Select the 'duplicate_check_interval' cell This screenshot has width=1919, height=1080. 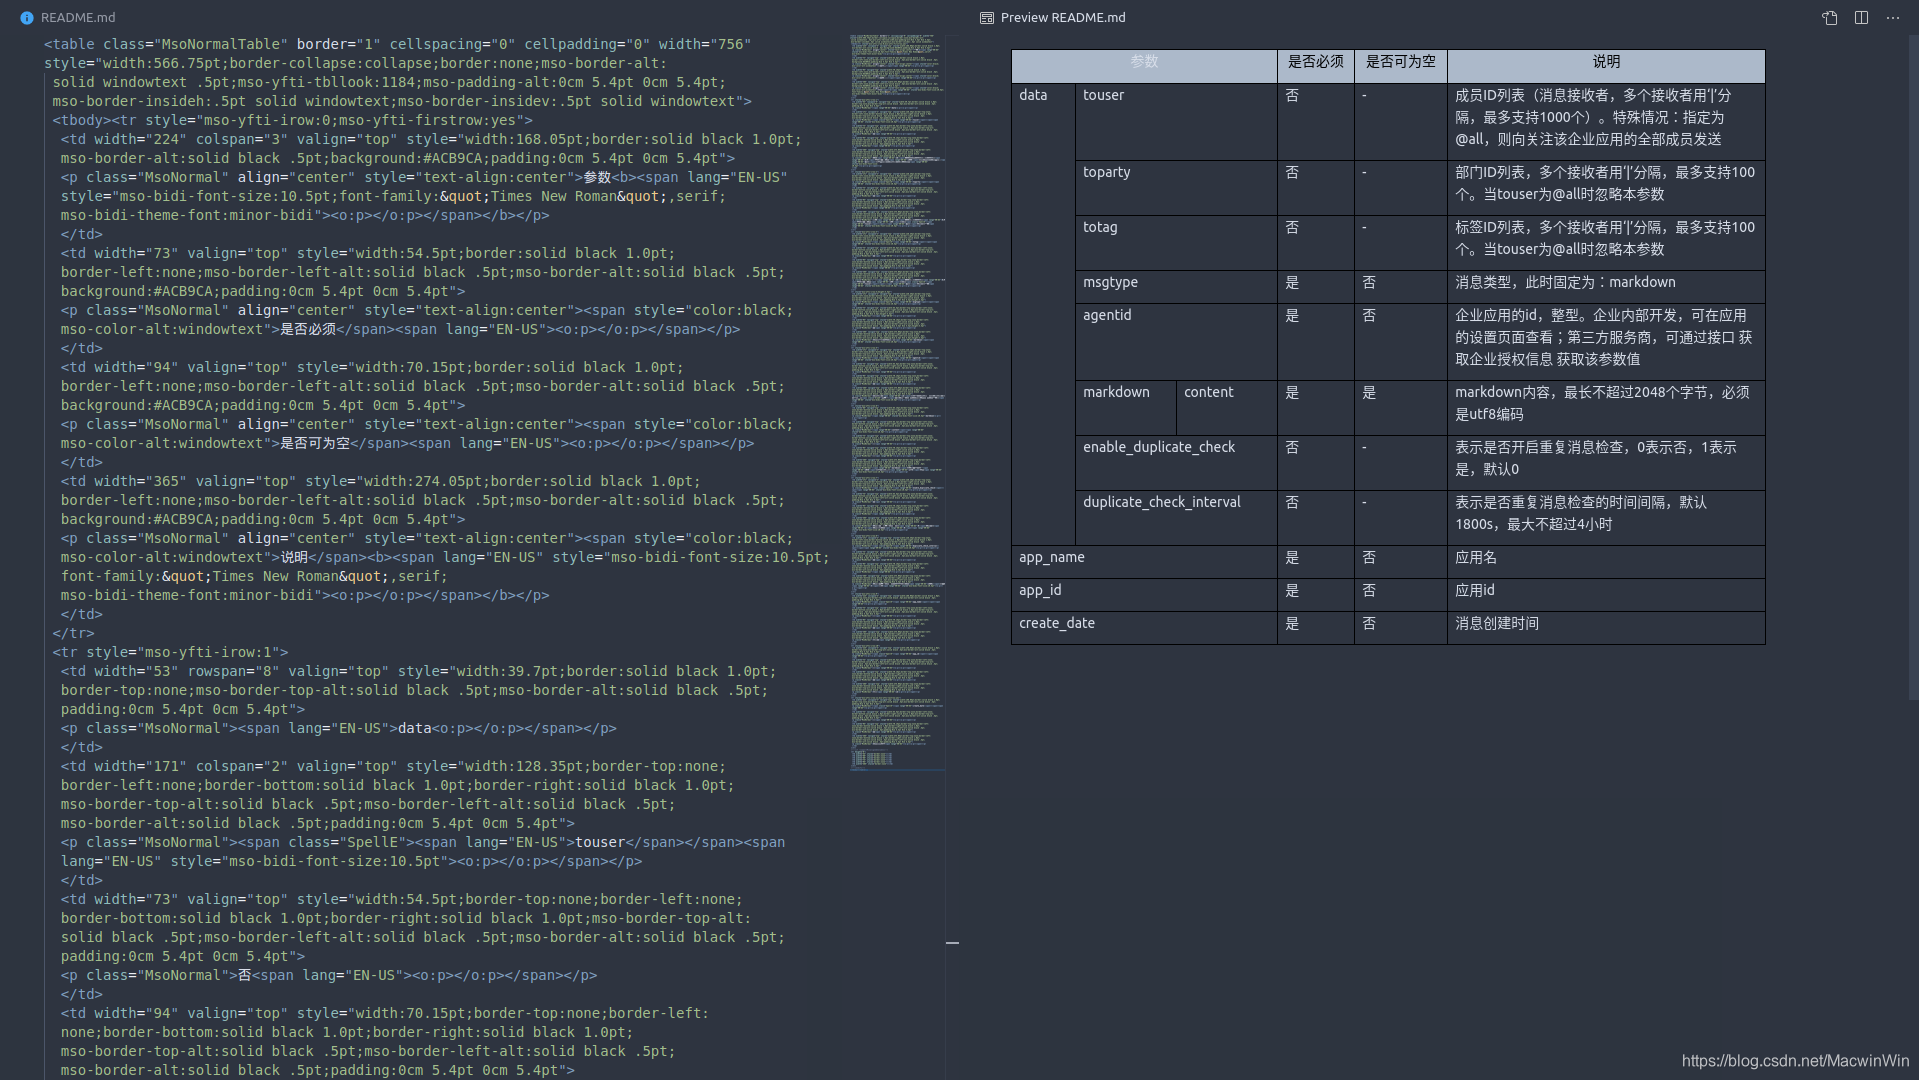(1176, 518)
